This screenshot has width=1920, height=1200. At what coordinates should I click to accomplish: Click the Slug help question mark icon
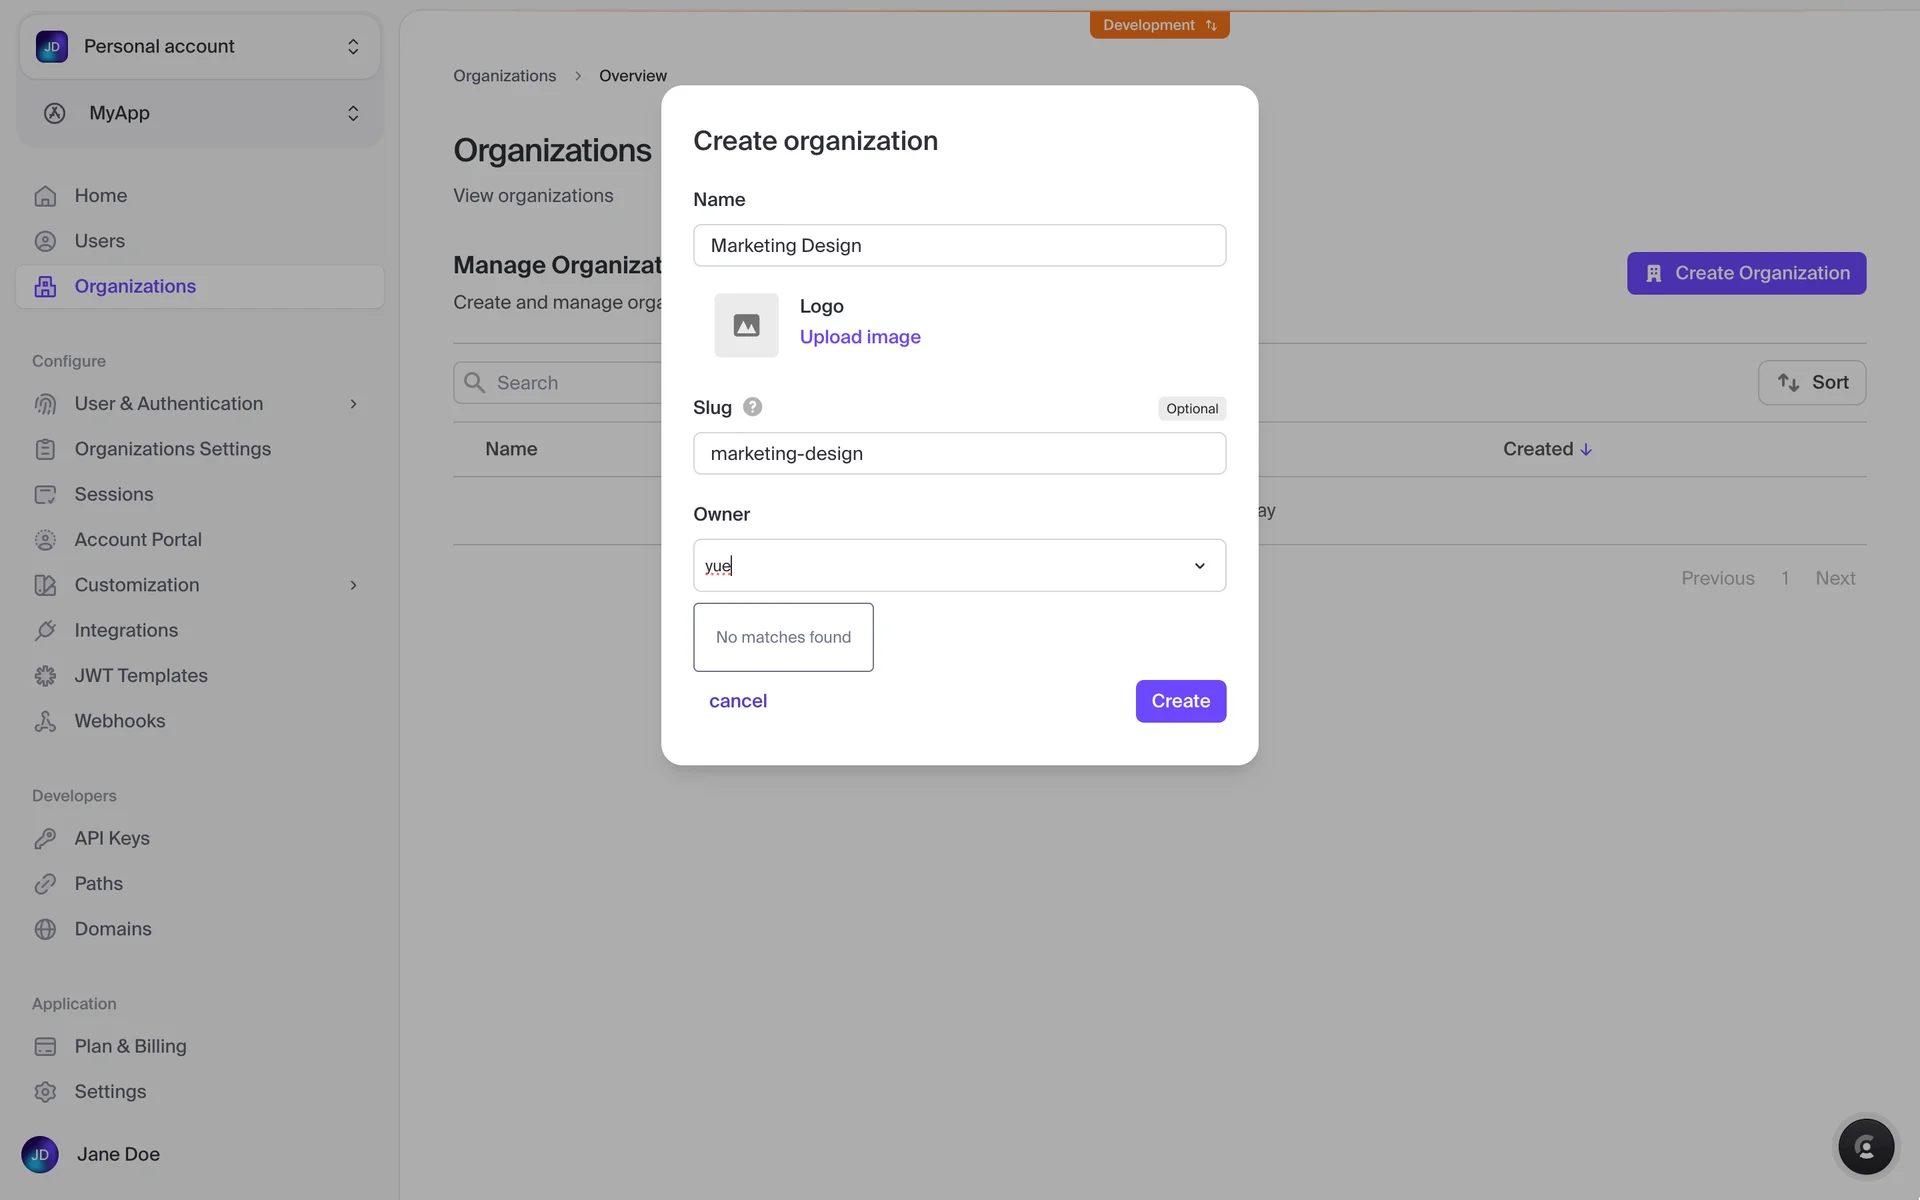click(x=752, y=407)
